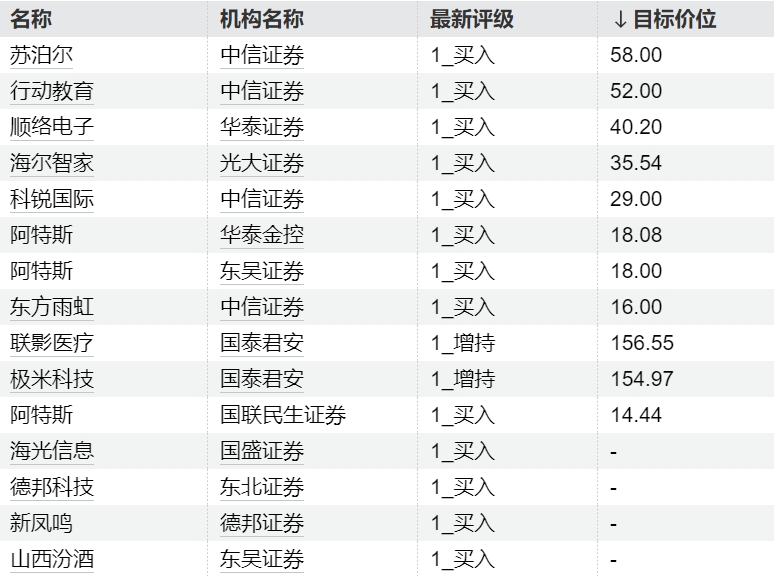Click the 机构名称 column header
The image size is (774, 576).
[x=262, y=19]
